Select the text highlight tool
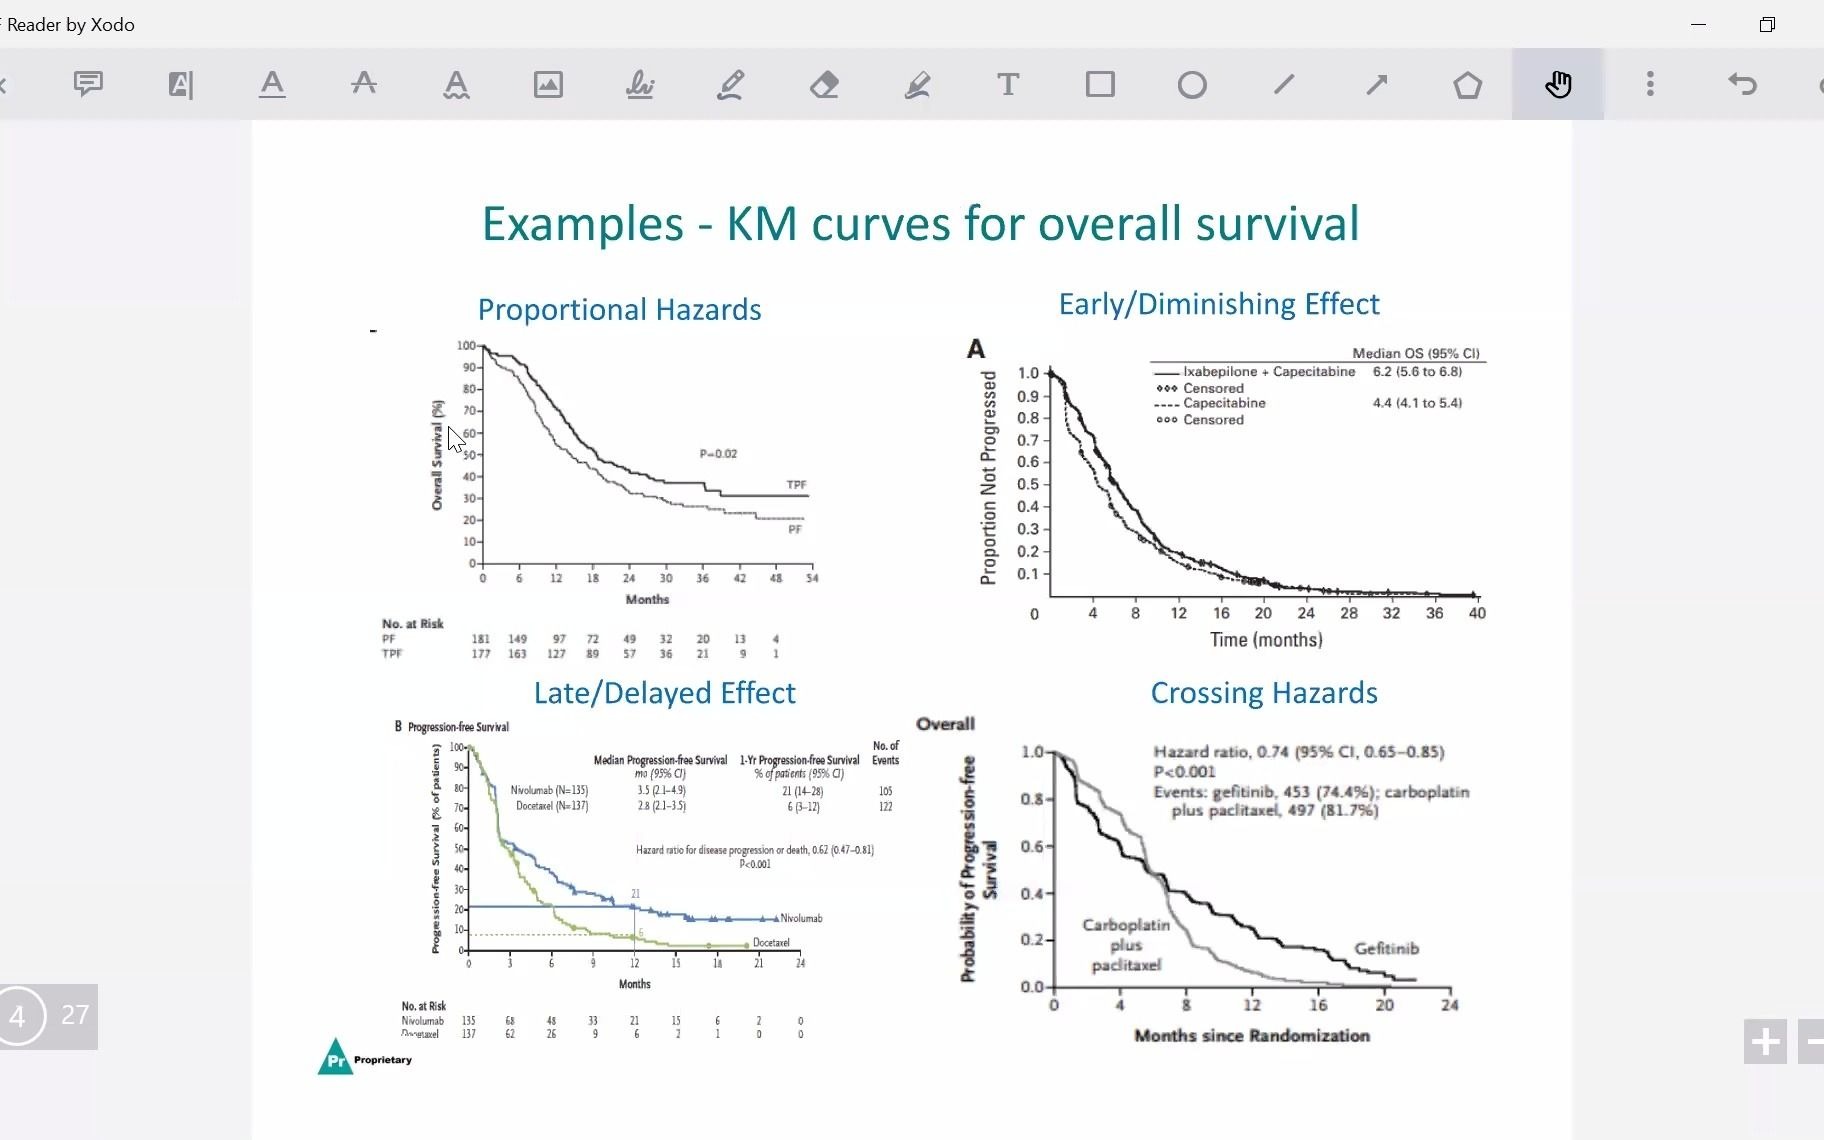The width and height of the screenshot is (1824, 1140). point(180,84)
